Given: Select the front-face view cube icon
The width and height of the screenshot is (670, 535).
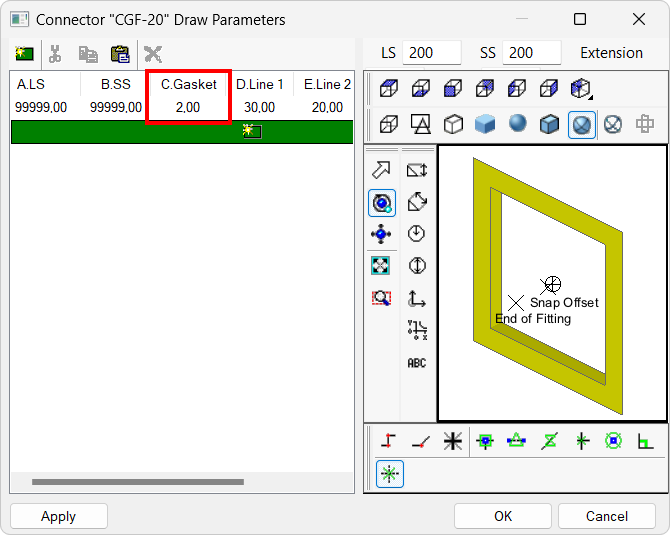Looking at the screenshot, I should pyautogui.click(x=453, y=88).
